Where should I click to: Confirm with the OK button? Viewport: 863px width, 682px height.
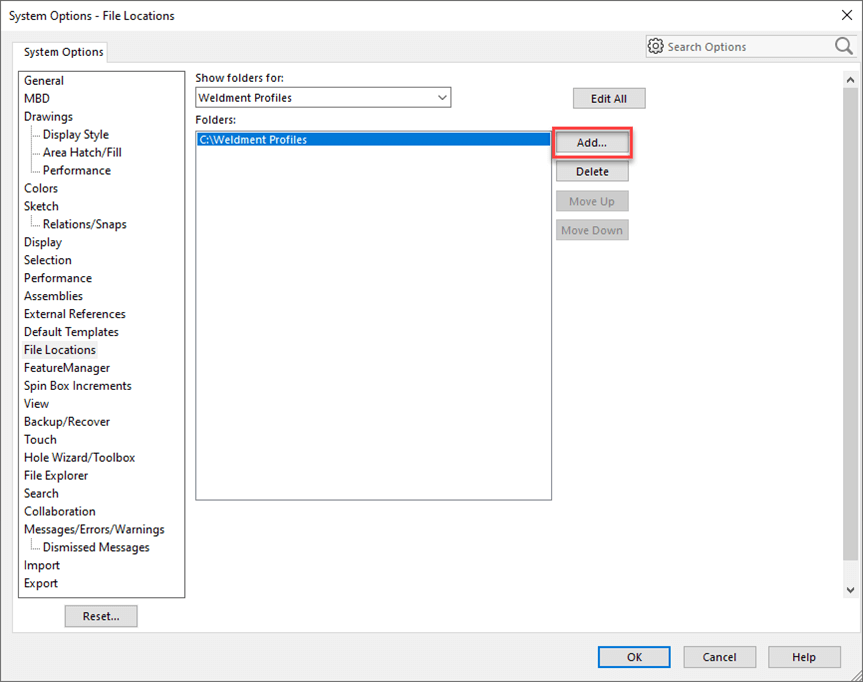[634, 657]
